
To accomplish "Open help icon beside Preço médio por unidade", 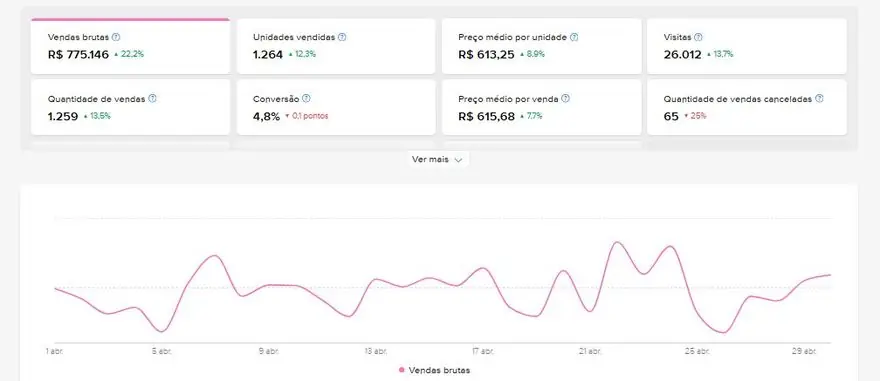I will (574, 38).
